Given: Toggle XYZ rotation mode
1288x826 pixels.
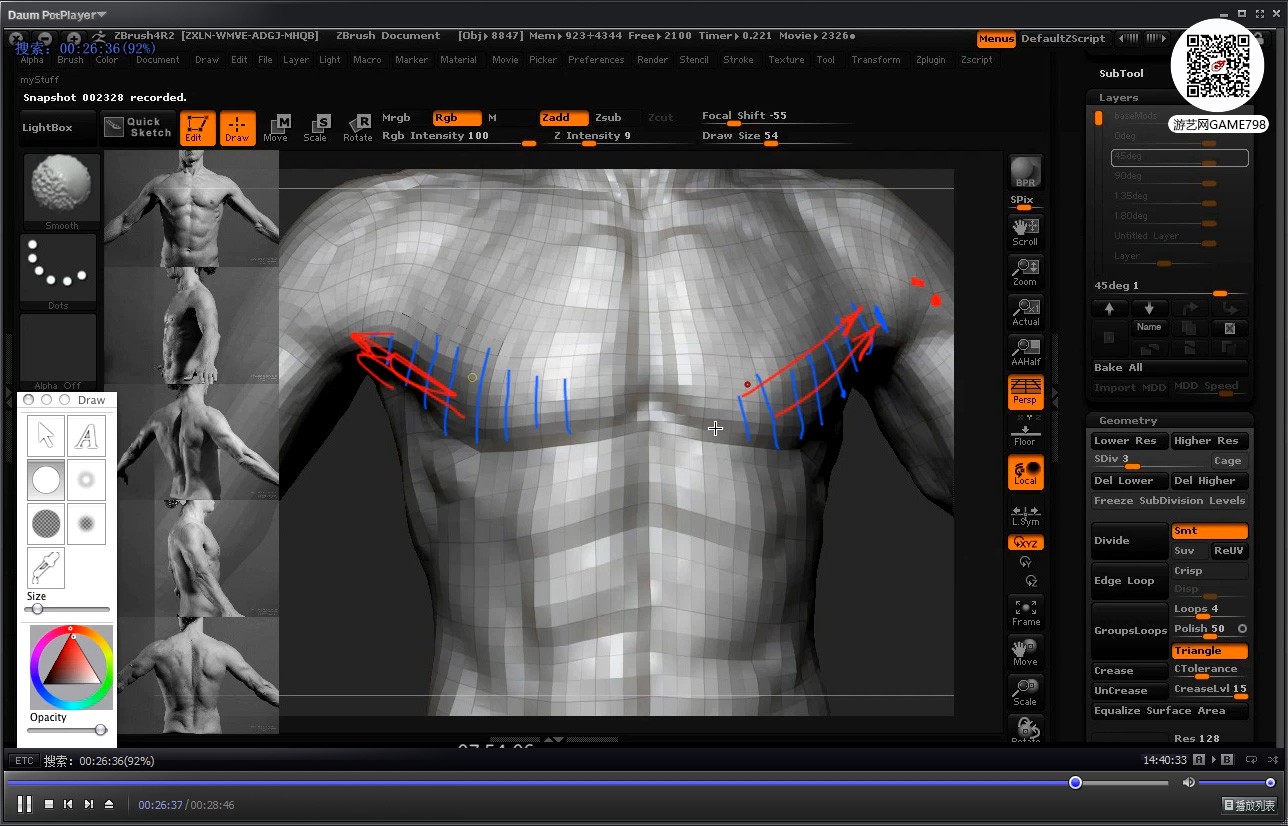Looking at the screenshot, I should (1025, 543).
